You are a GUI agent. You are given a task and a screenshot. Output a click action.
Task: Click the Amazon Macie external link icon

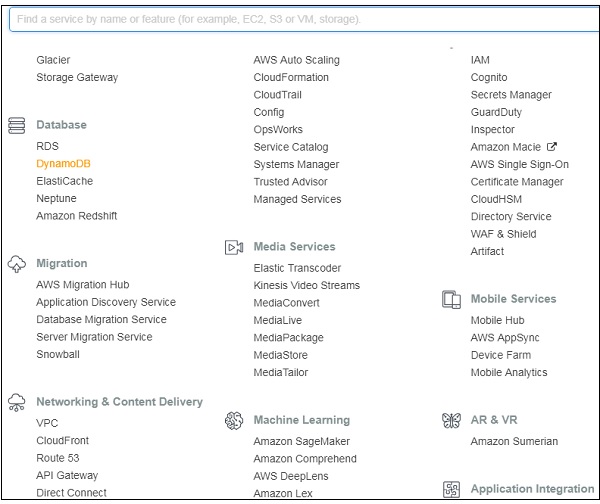click(x=552, y=147)
